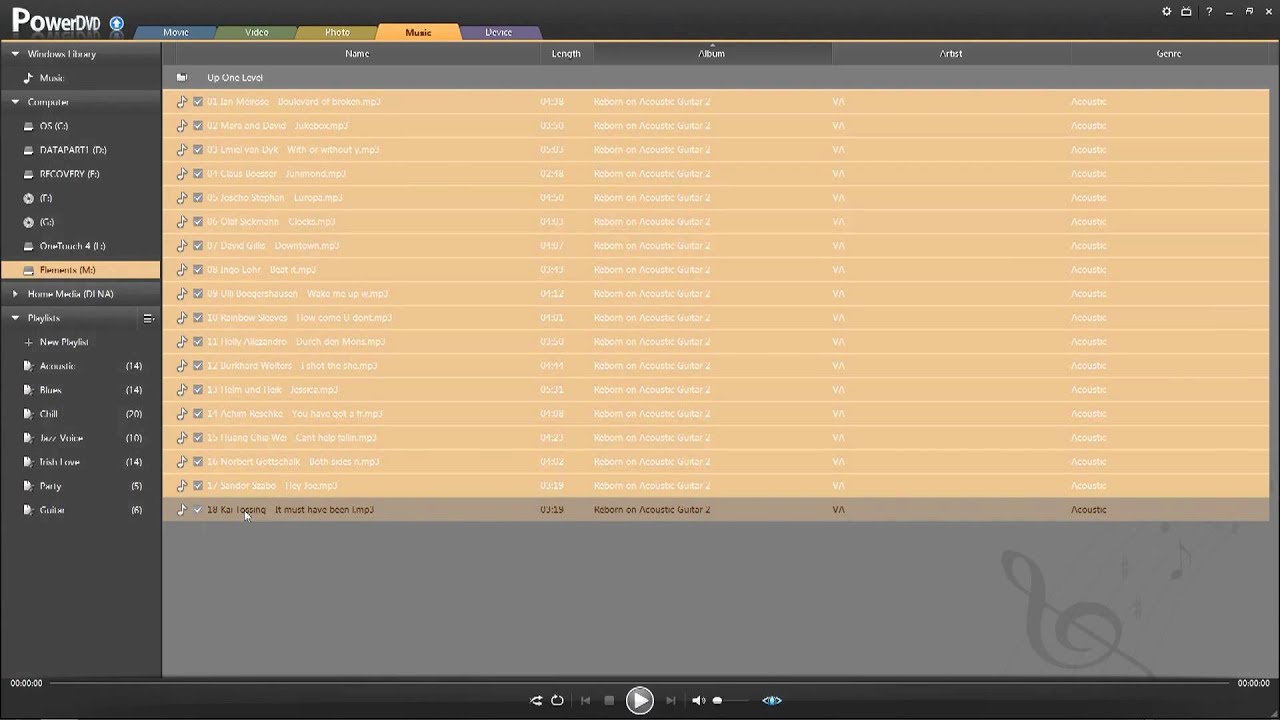Start playback with the Play button
Image resolution: width=1280 pixels, height=720 pixels.
639,700
